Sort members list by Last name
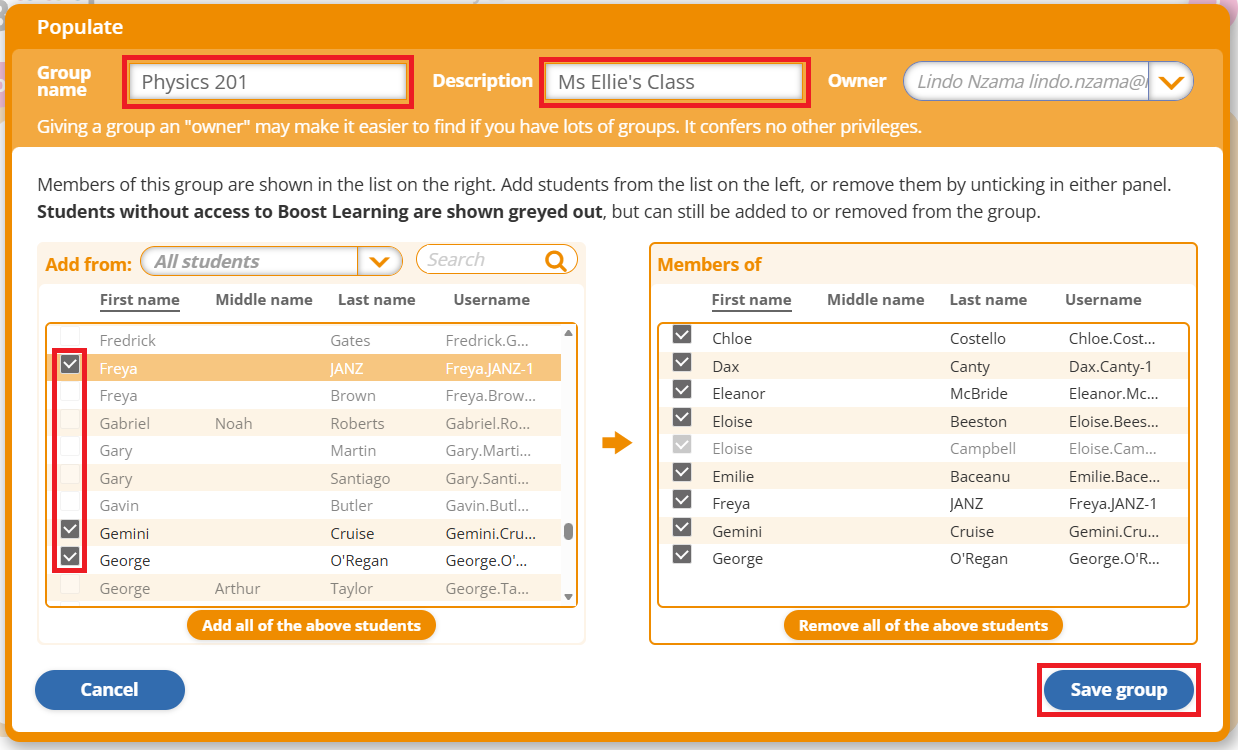 click(987, 300)
